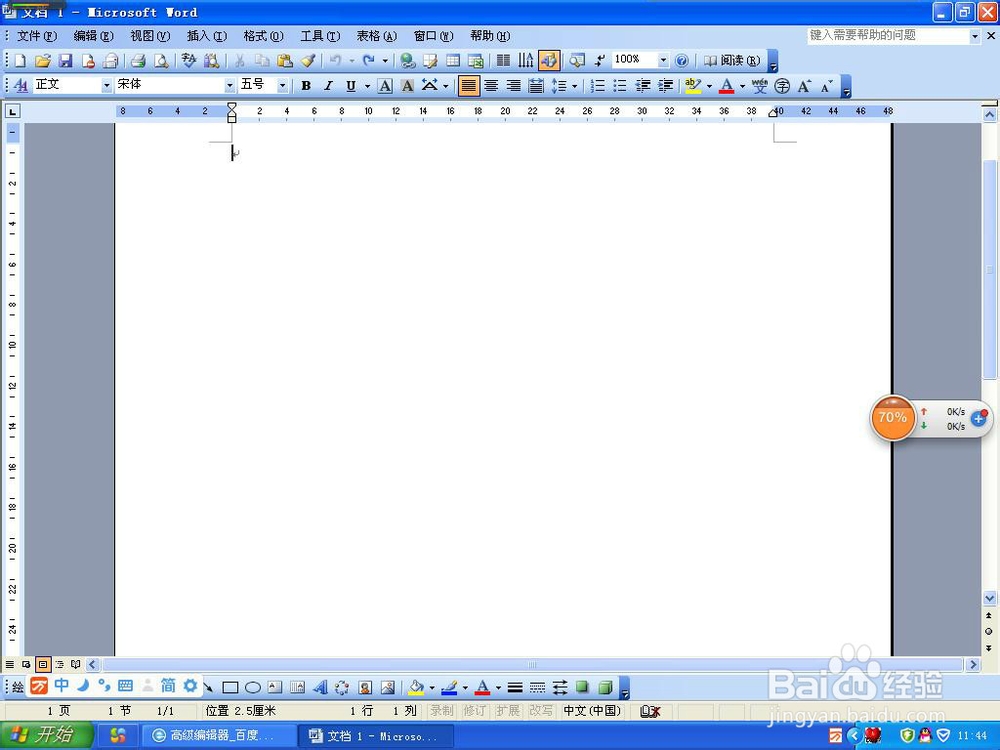Open the 视图 menu

(x=150, y=36)
